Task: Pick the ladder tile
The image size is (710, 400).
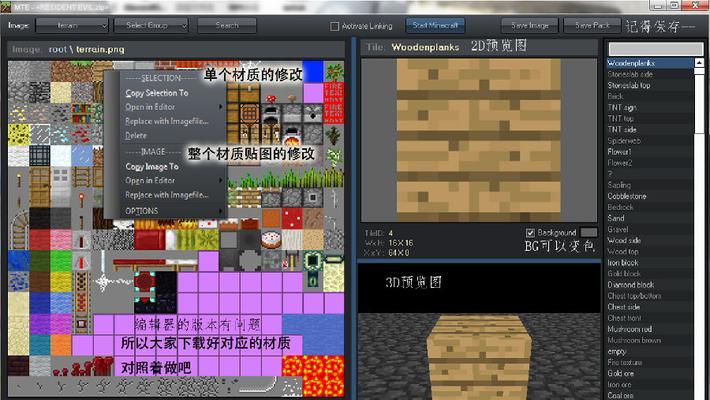Action: pos(82,176)
